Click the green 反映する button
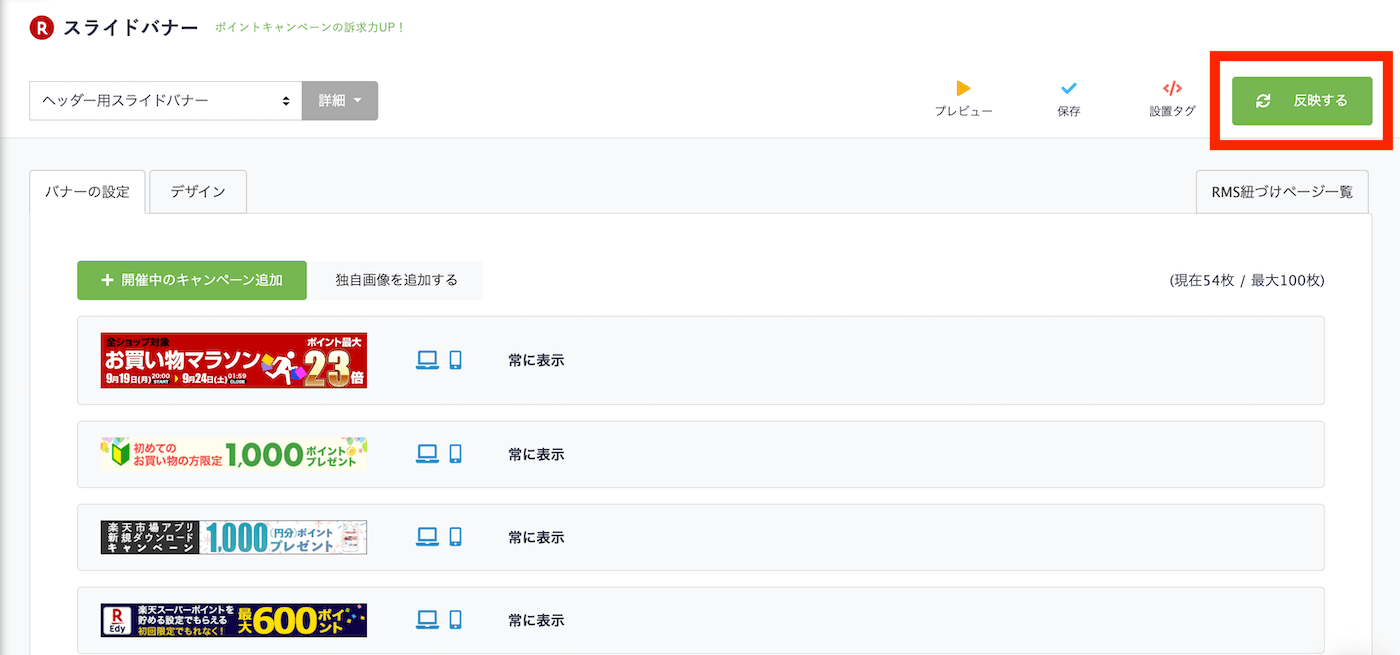This screenshot has width=1400, height=655. [x=1302, y=101]
